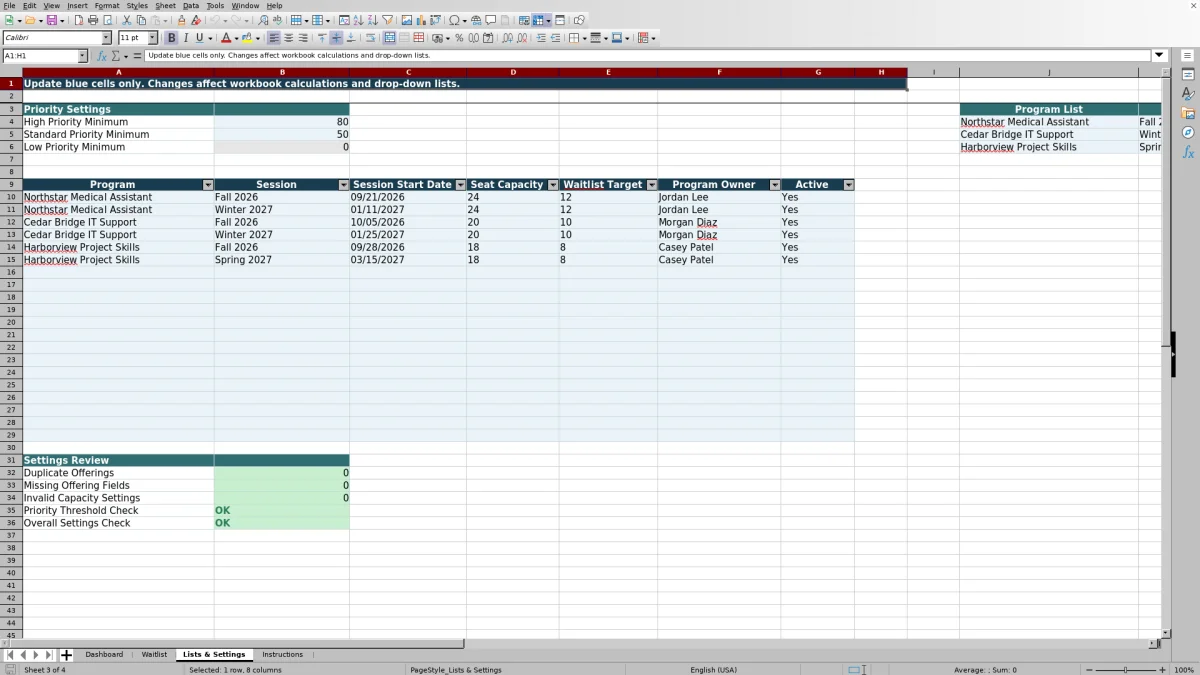Click the zoom in plus button

coord(1160,670)
